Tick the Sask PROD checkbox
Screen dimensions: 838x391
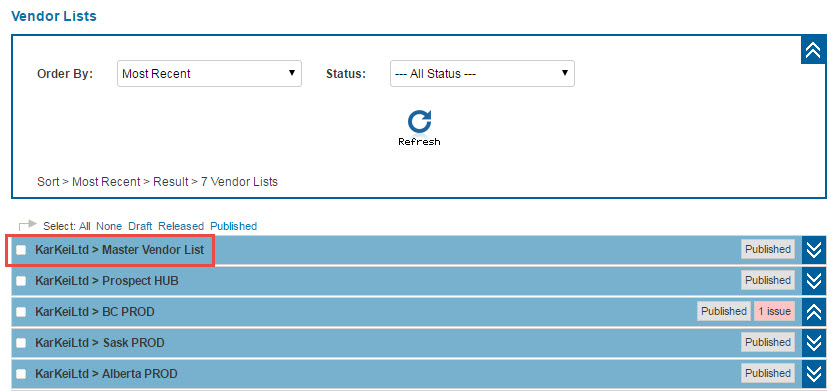[x=21, y=343]
